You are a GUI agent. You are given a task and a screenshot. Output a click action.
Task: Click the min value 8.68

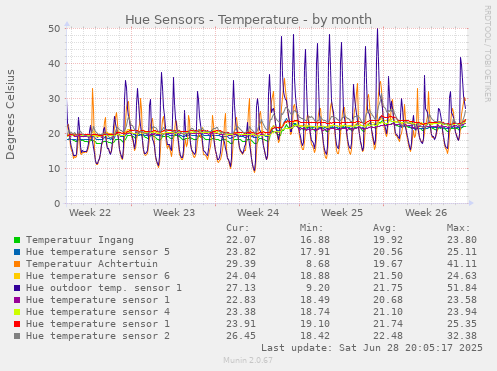click(318, 264)
